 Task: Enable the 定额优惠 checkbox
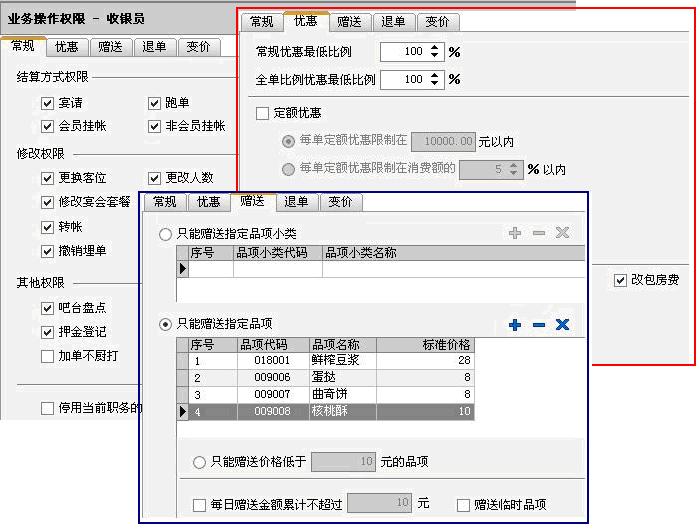click(263, 114)
